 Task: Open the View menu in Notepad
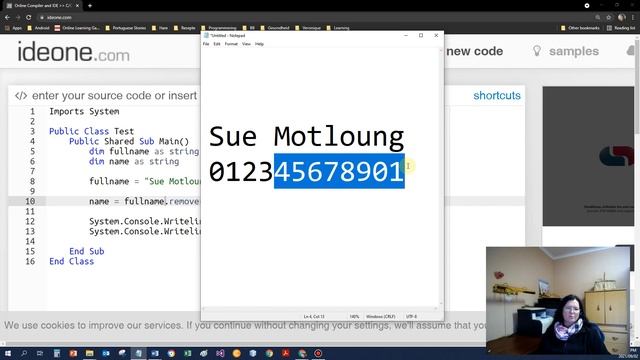(246, 44)
